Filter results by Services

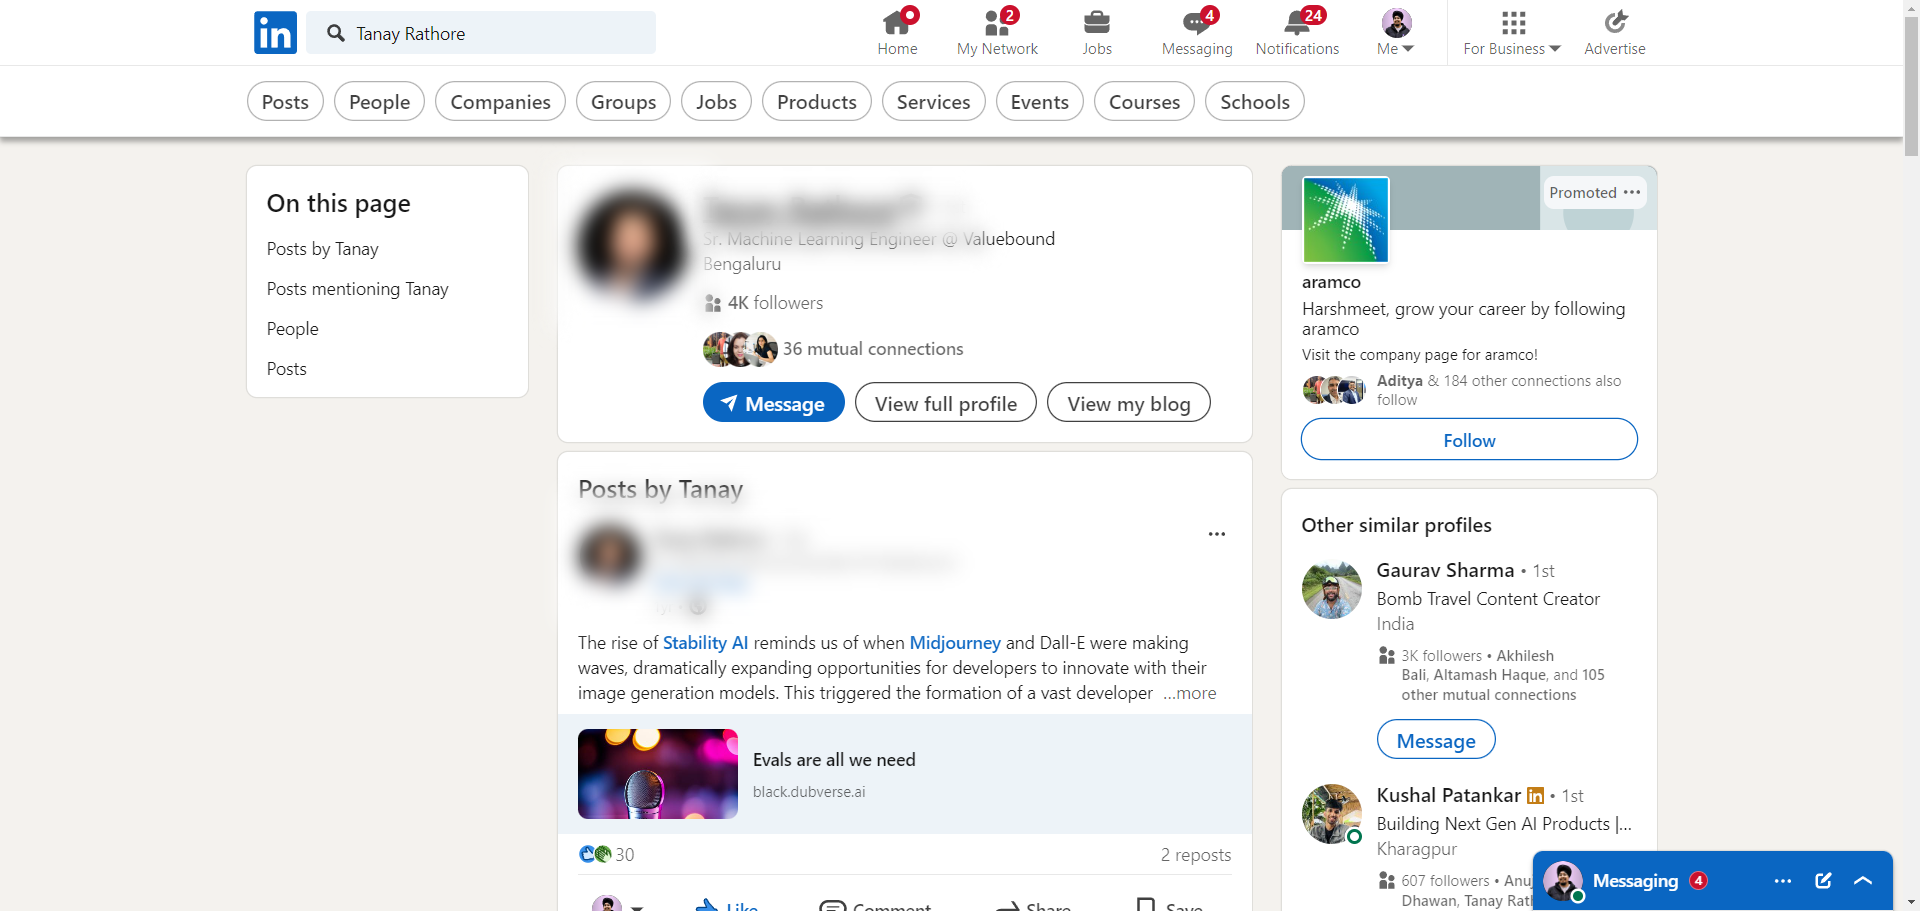pyautogui.click(x=934, y=101)
